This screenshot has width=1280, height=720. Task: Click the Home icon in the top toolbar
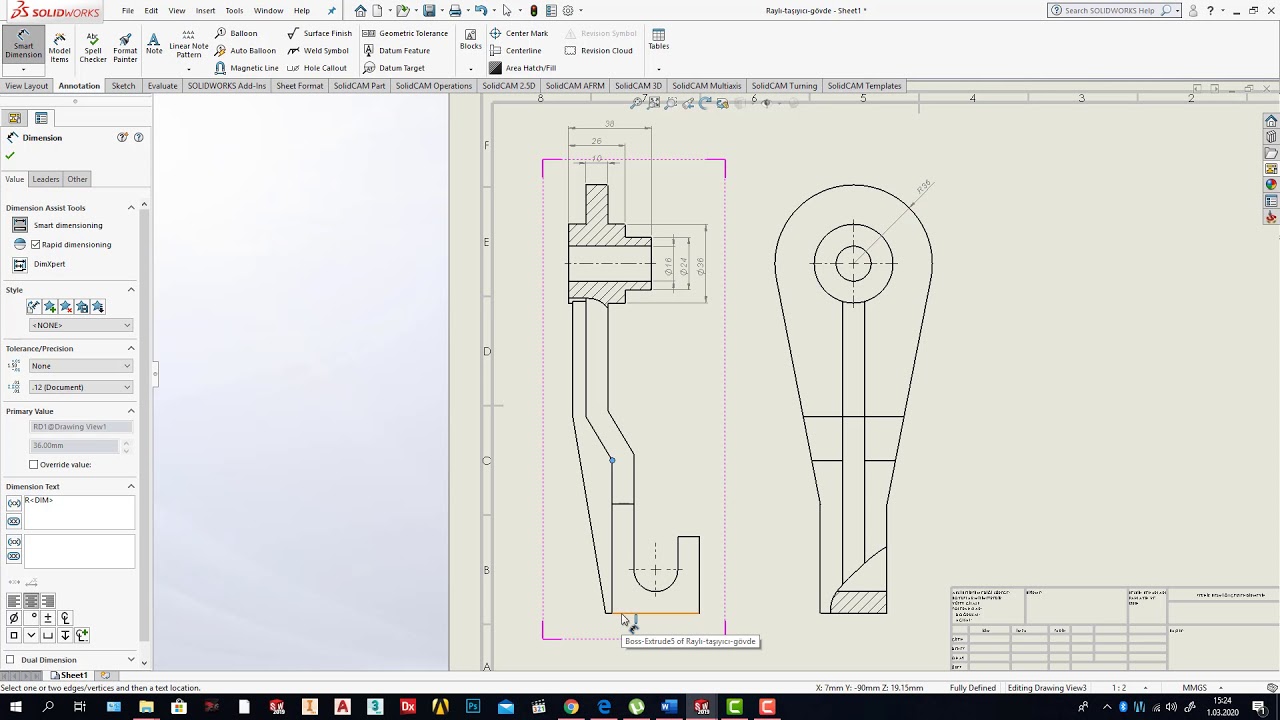360,11
